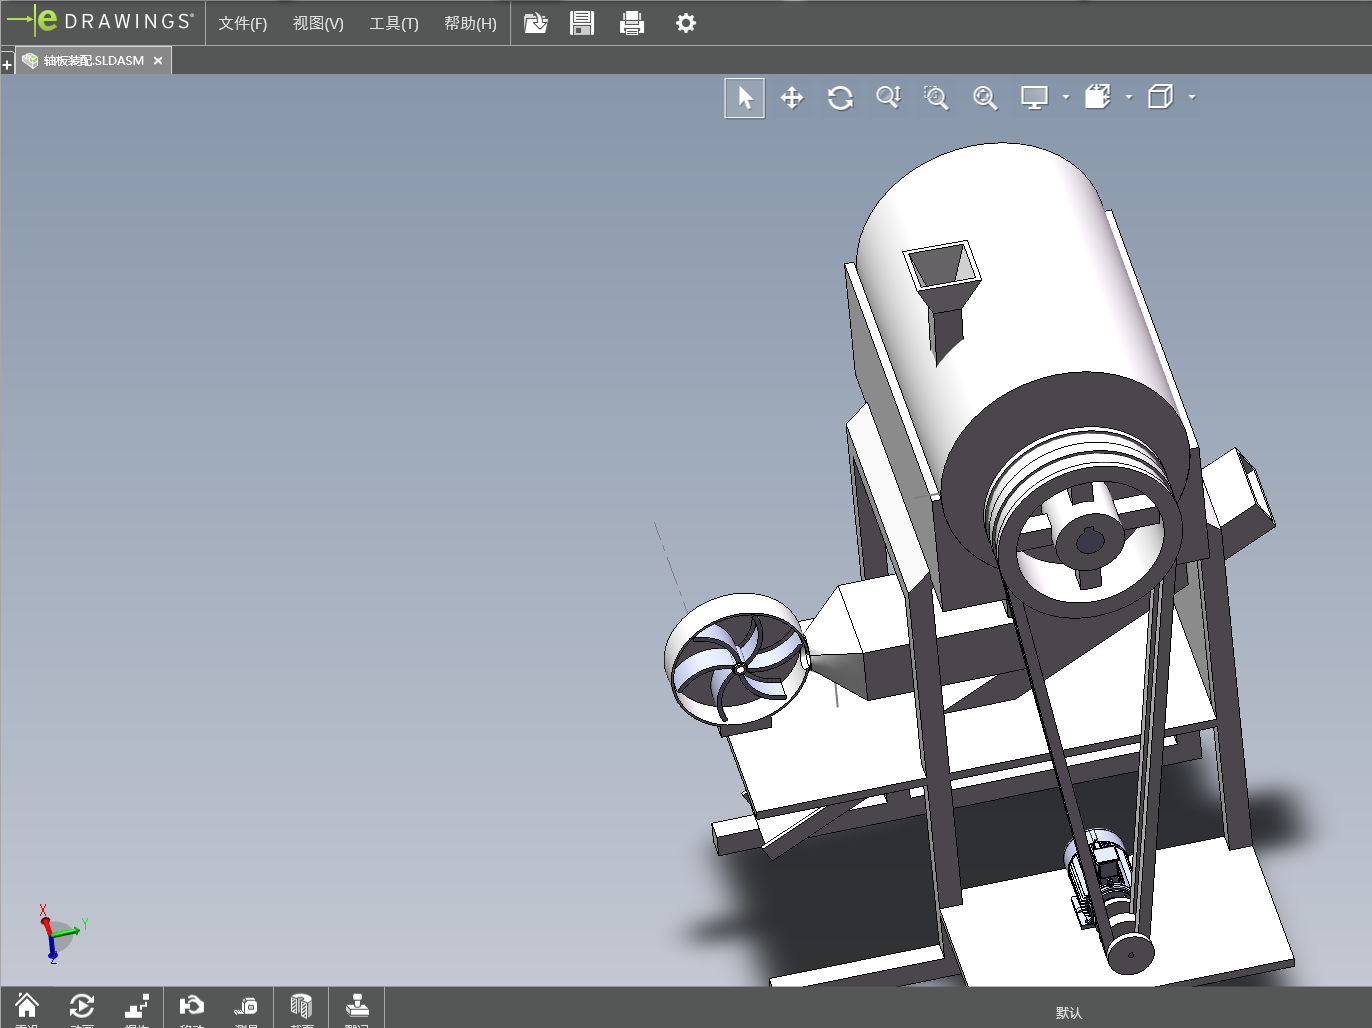The height and width of the screenshot is (1028, 1372).
Task: Click the Open file folder icon
Action: click(536, 23)
